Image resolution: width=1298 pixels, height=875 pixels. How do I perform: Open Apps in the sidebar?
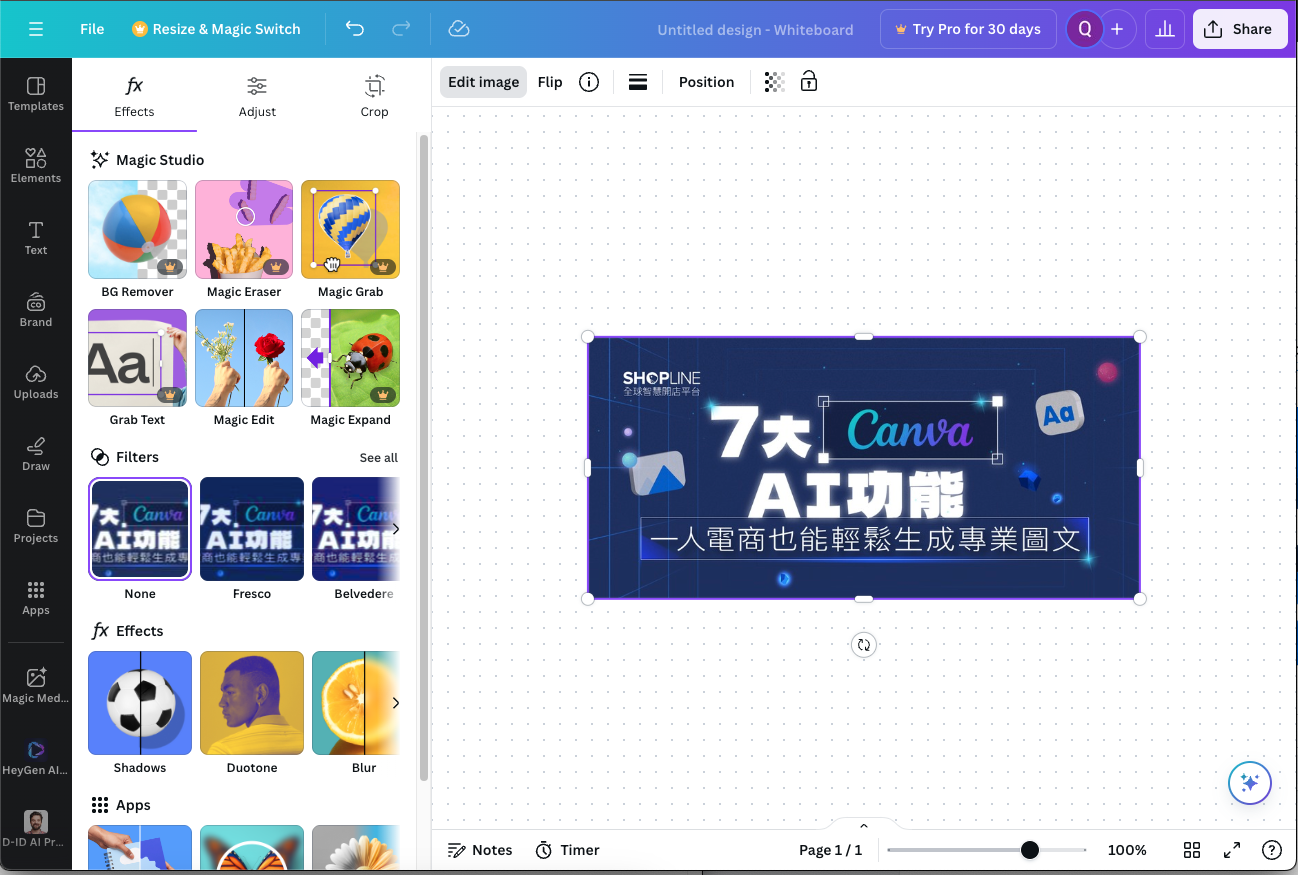(36, 598)
